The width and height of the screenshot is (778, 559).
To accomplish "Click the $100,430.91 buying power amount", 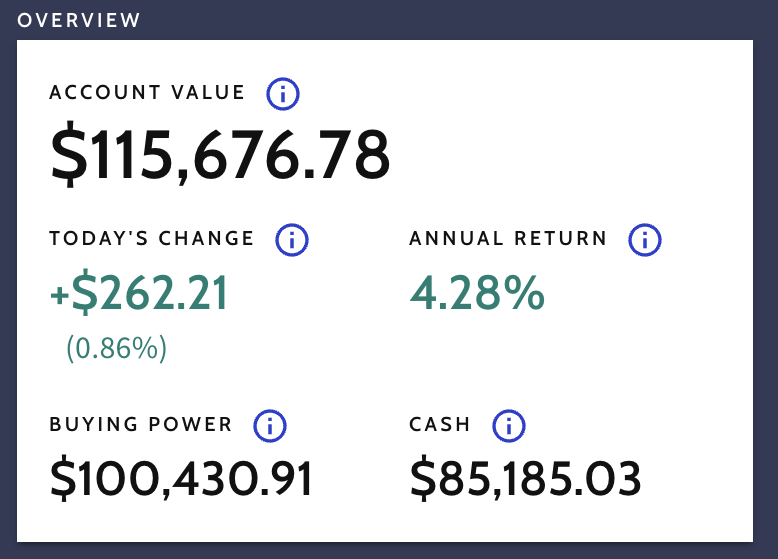I will 181,480.
